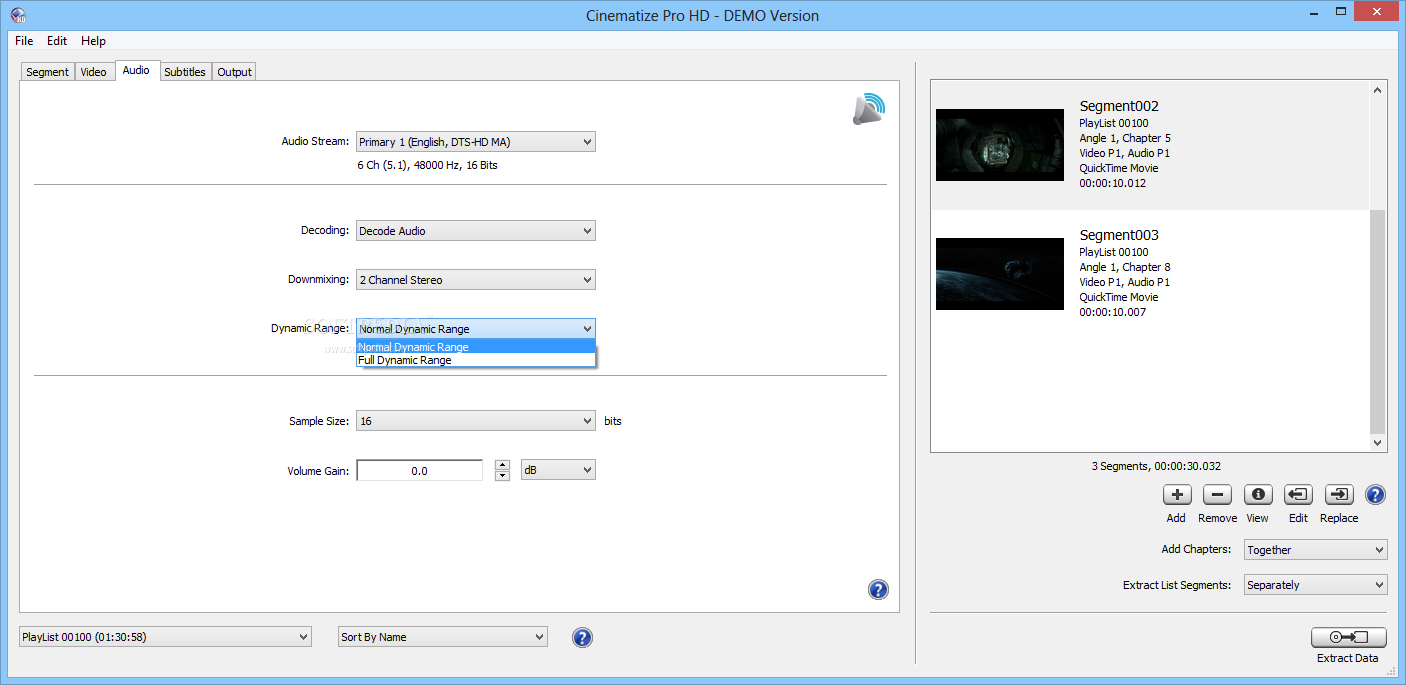Click segment list scrollbar down arrow

tap(1378, 443)
